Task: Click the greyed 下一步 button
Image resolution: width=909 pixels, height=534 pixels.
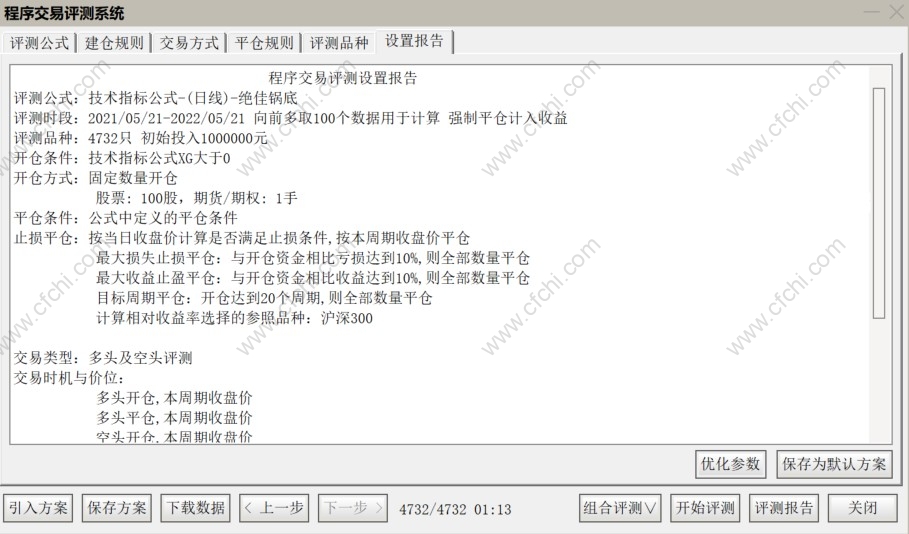Action: point(352,508)
